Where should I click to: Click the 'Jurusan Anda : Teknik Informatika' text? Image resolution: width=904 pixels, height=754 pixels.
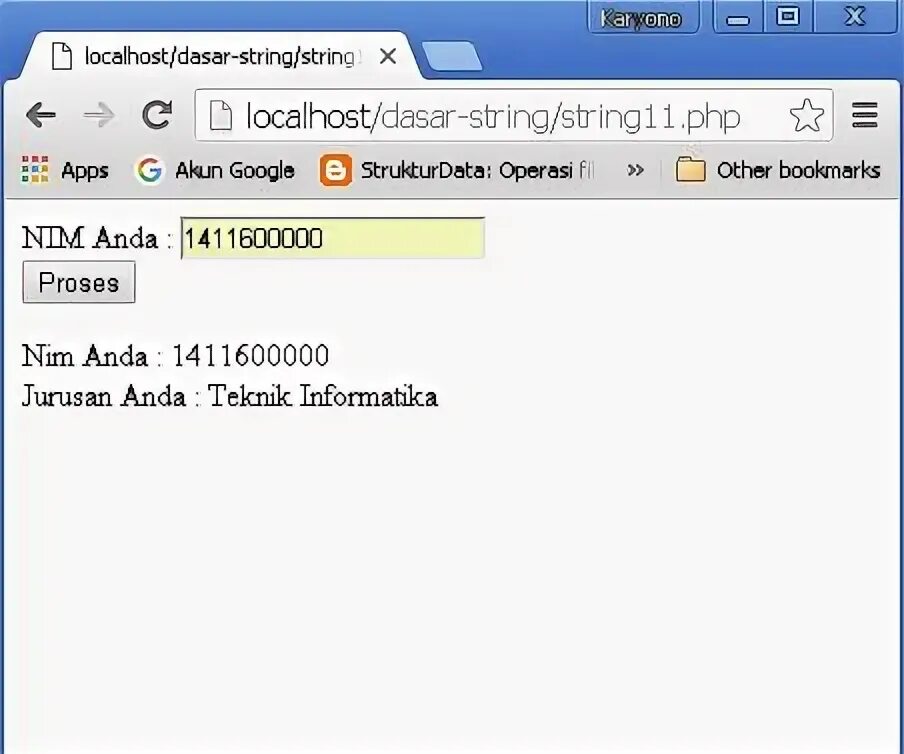tap(229, 396)
